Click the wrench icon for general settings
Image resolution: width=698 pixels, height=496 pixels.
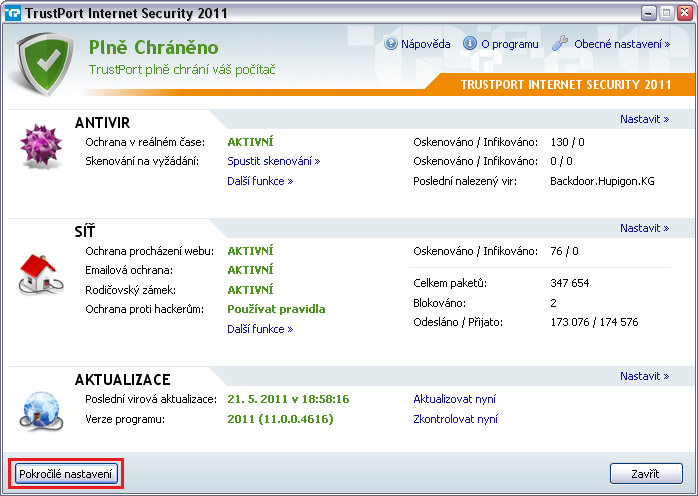point(560,43)
